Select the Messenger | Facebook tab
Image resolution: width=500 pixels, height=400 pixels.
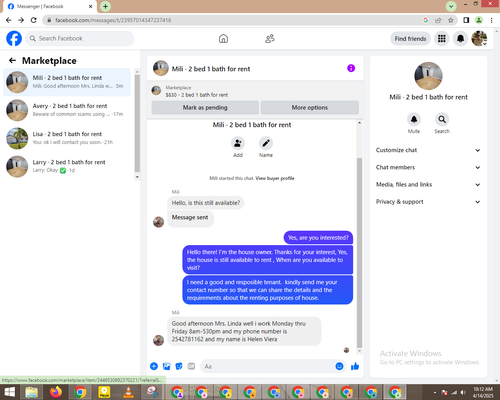point(50,6)
